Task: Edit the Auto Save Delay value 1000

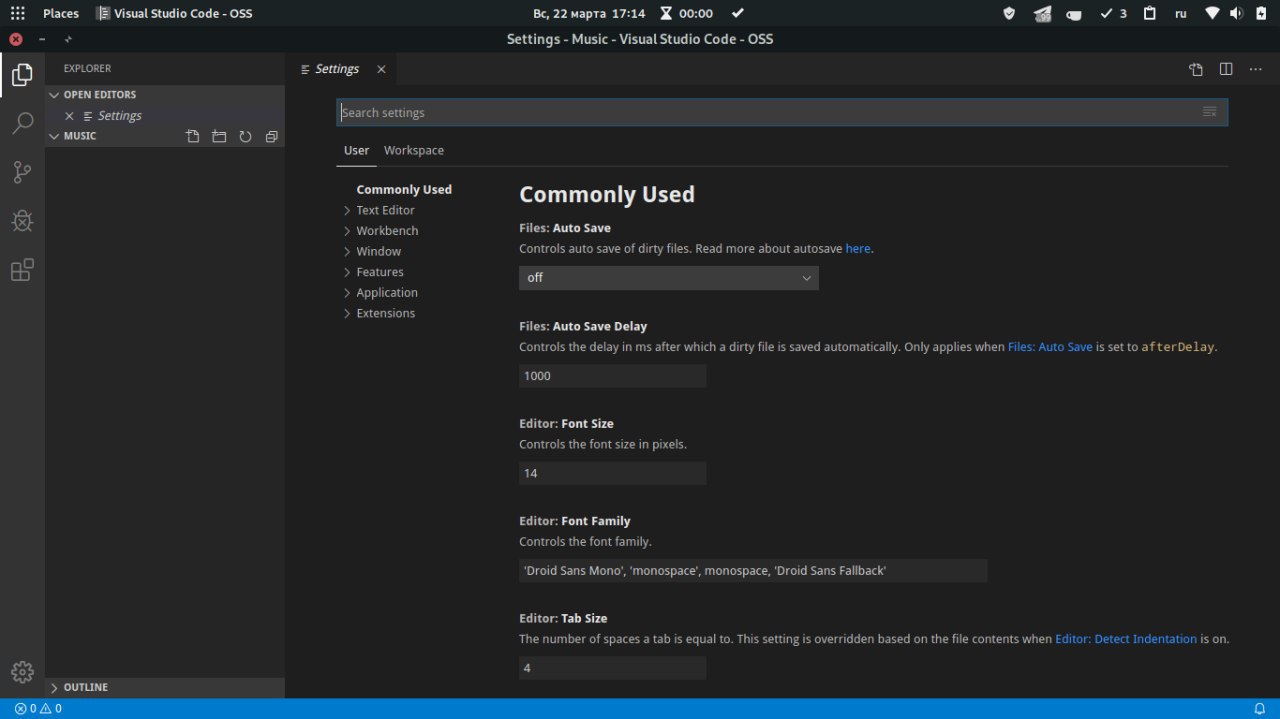Action: [612, 376]
